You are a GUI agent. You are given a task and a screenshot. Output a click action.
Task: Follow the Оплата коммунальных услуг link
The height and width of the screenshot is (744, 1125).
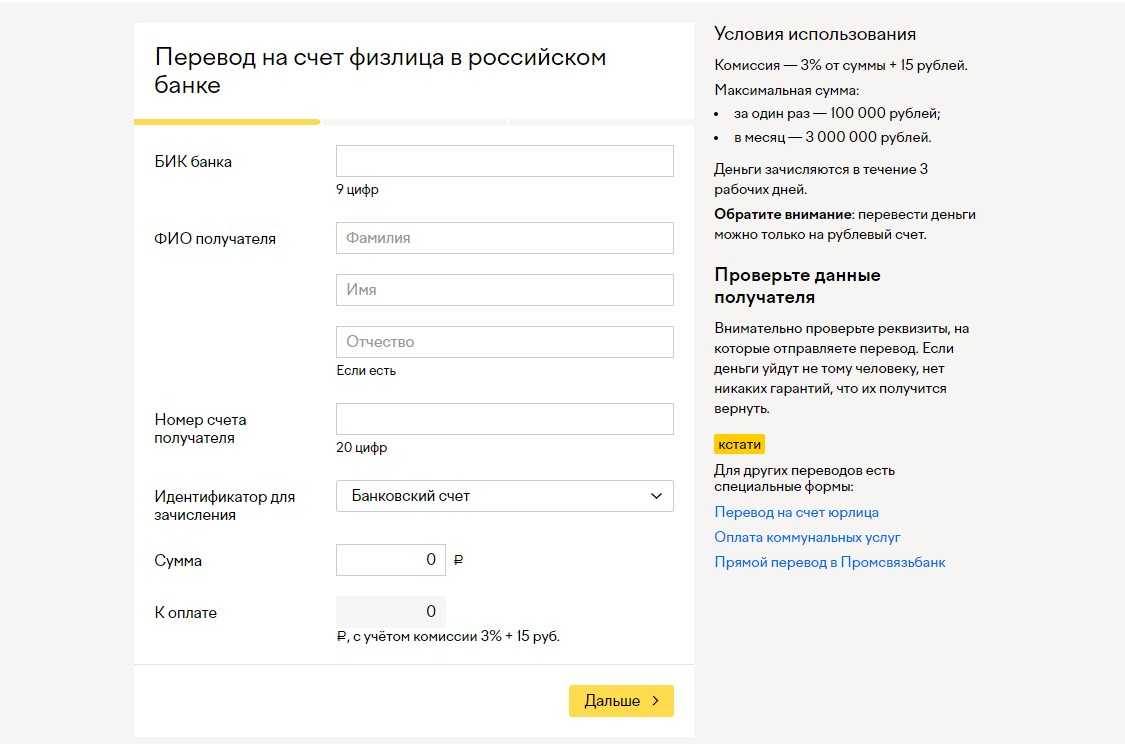[807, 537]
